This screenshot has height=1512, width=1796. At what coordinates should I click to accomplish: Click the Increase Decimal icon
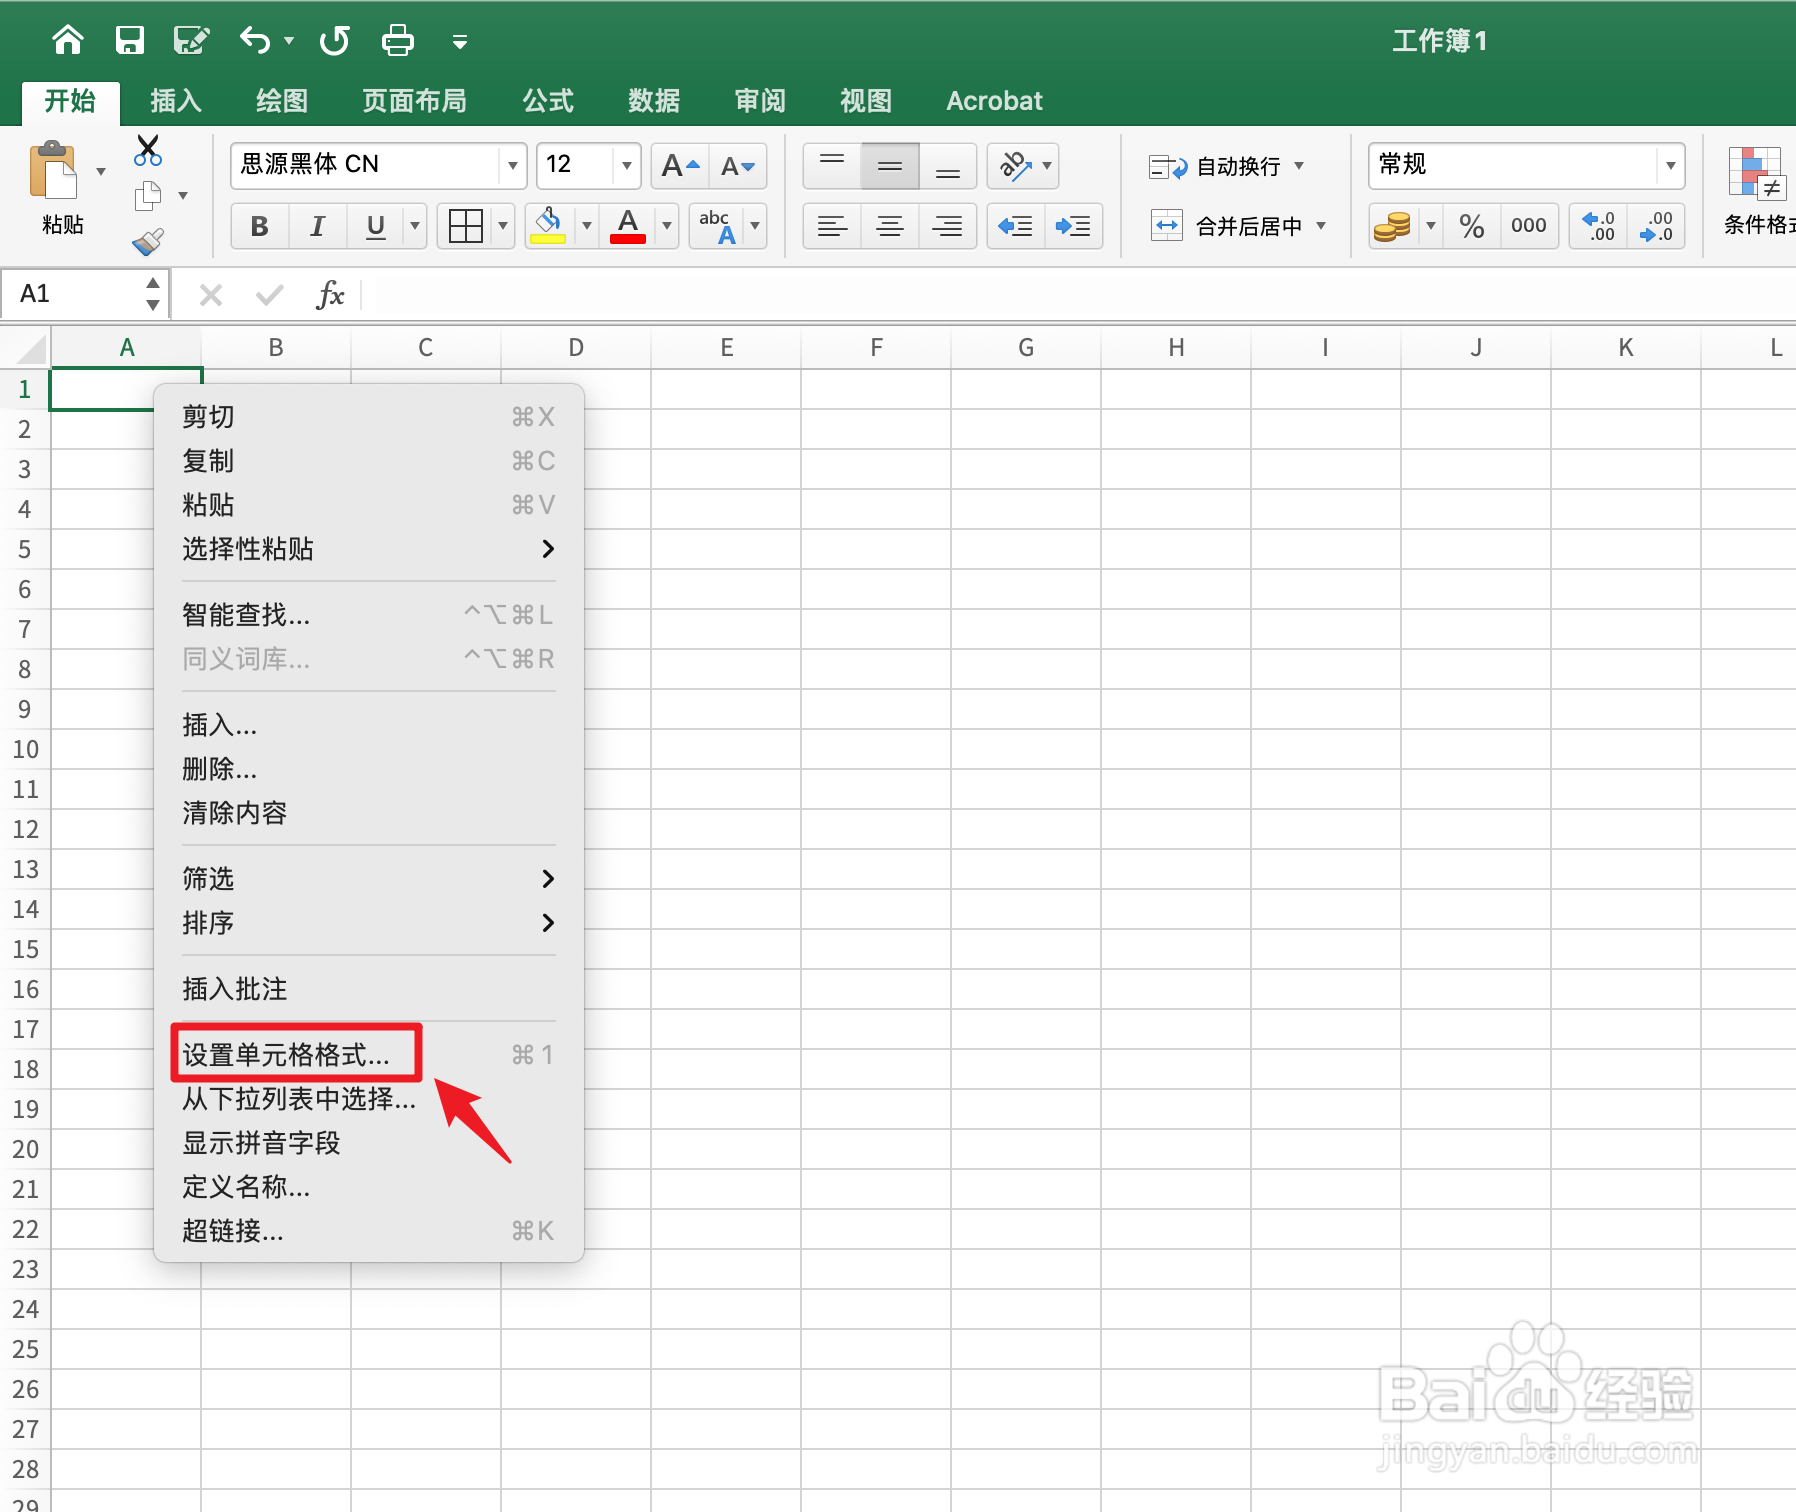tap(1598, 225)
